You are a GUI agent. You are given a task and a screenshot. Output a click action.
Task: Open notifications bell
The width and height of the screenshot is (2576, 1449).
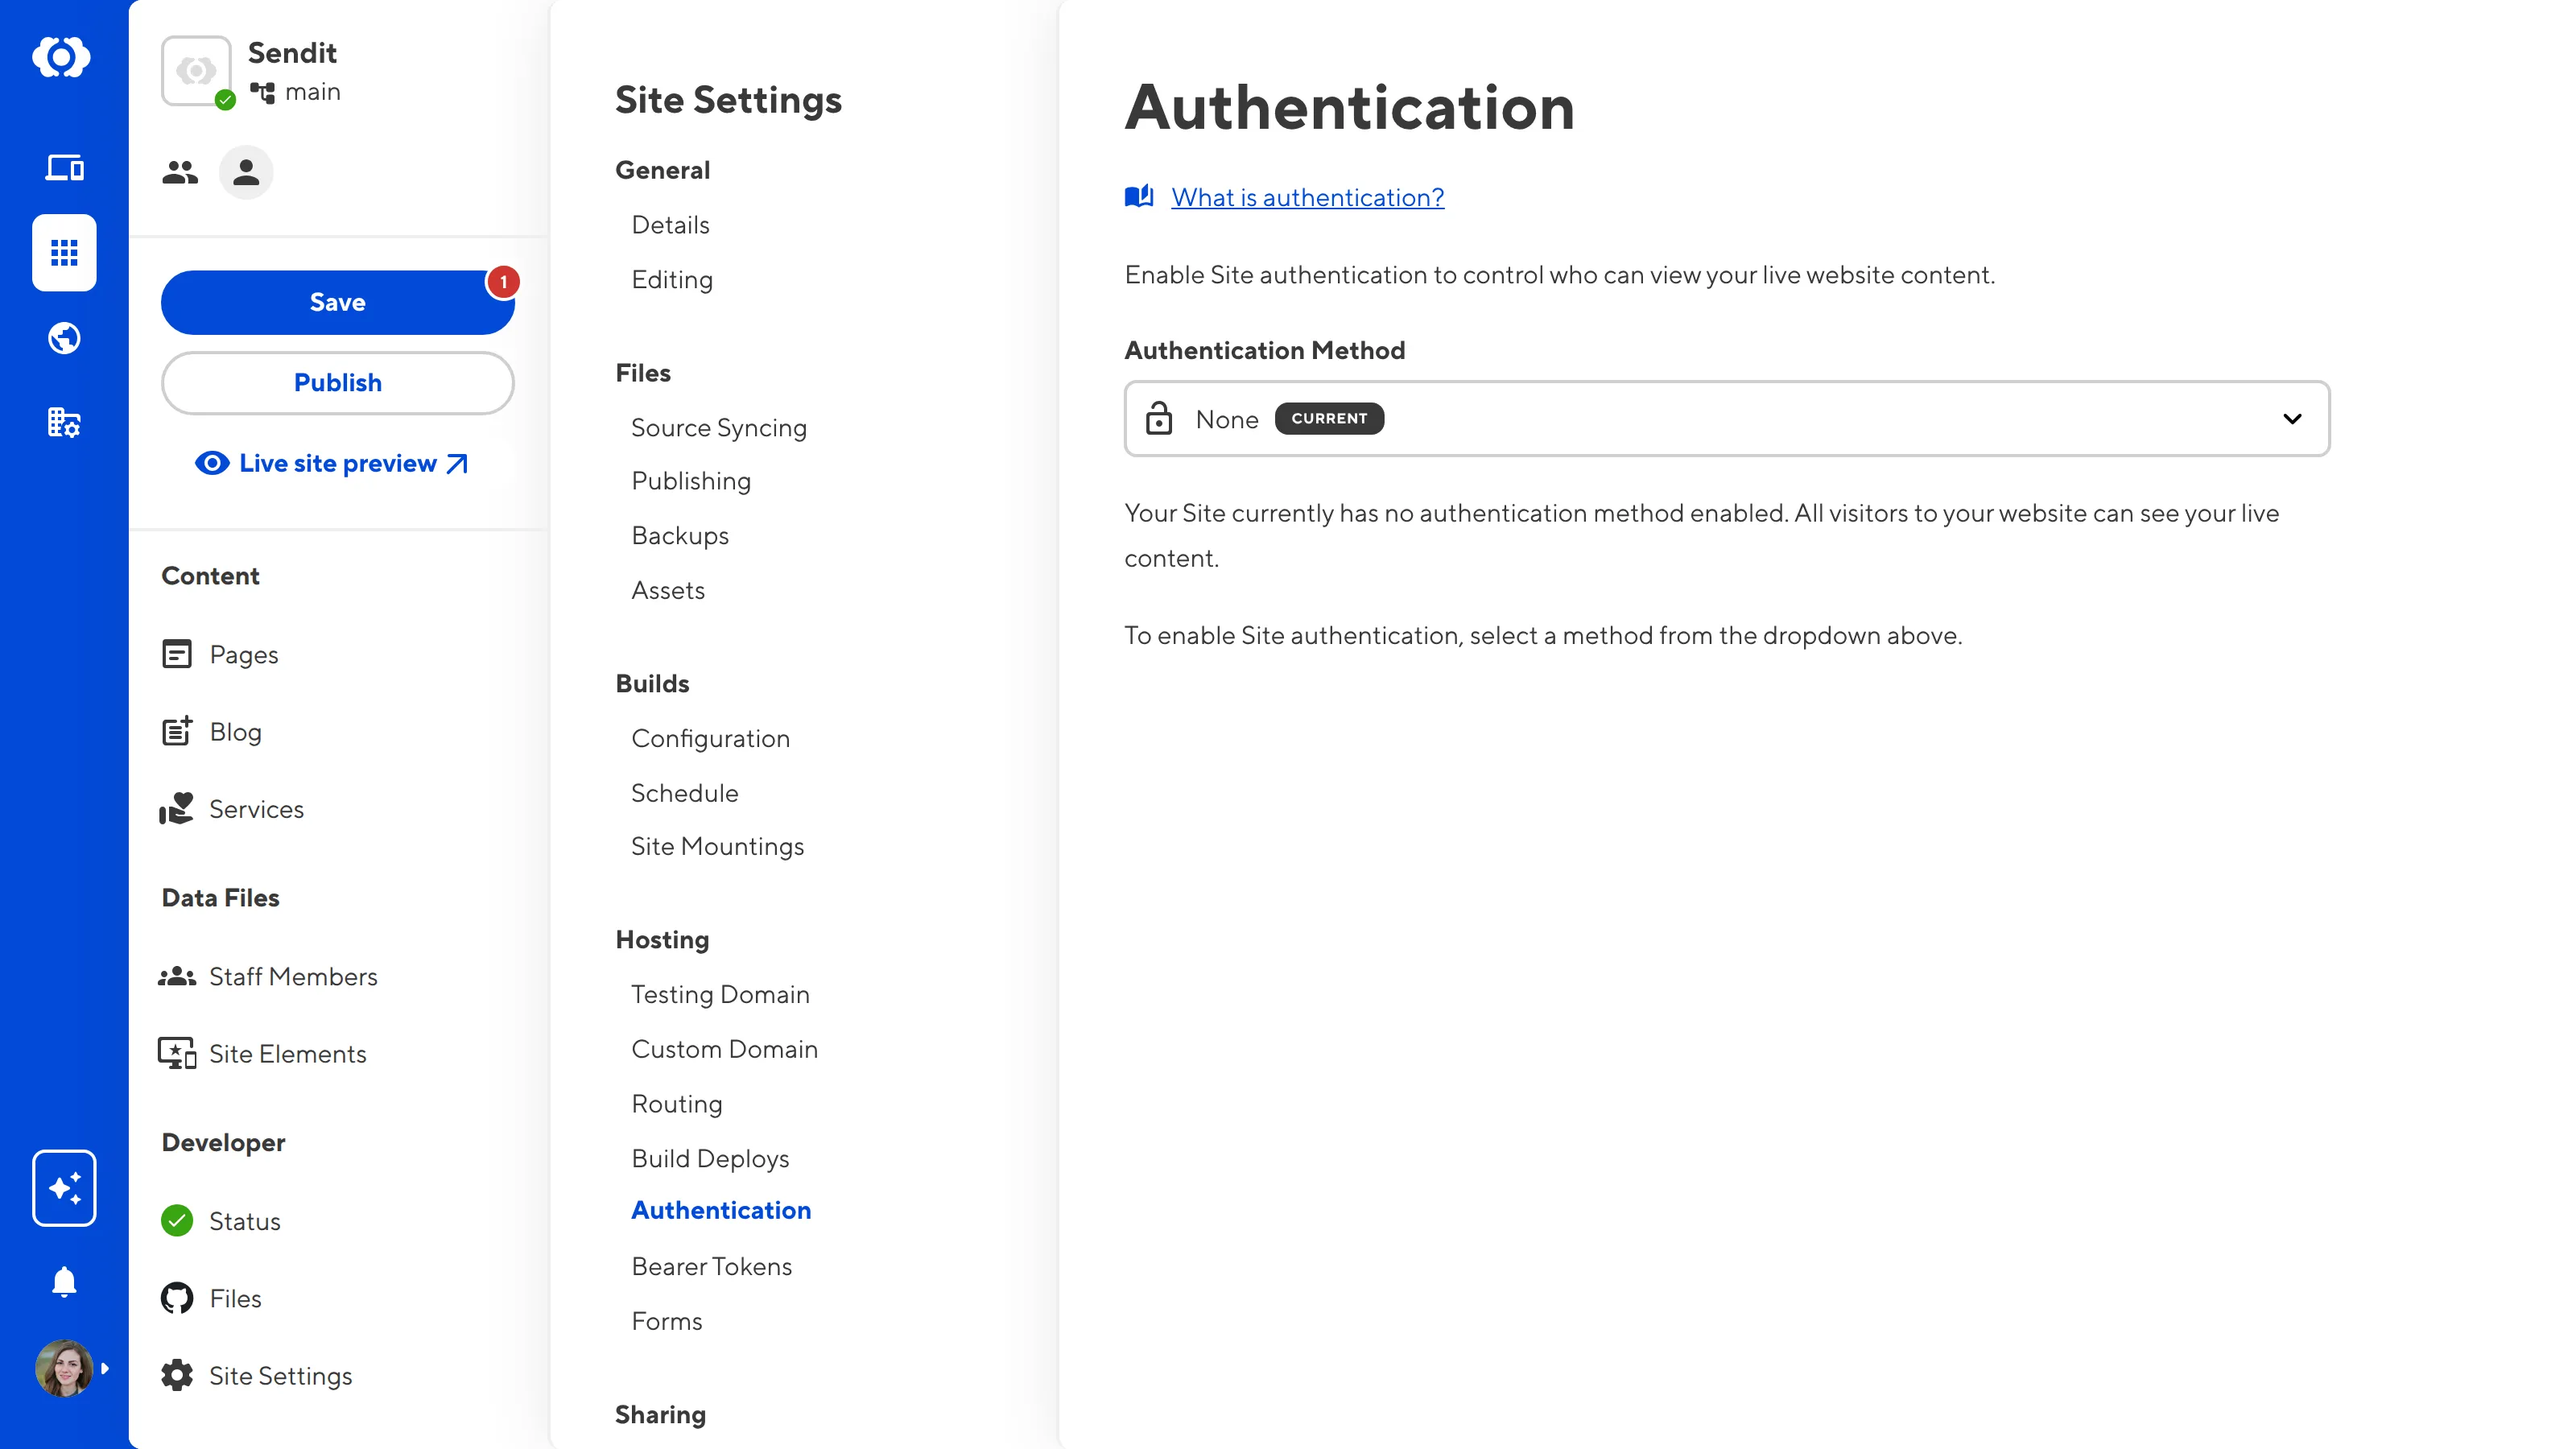pos(64,1281)
